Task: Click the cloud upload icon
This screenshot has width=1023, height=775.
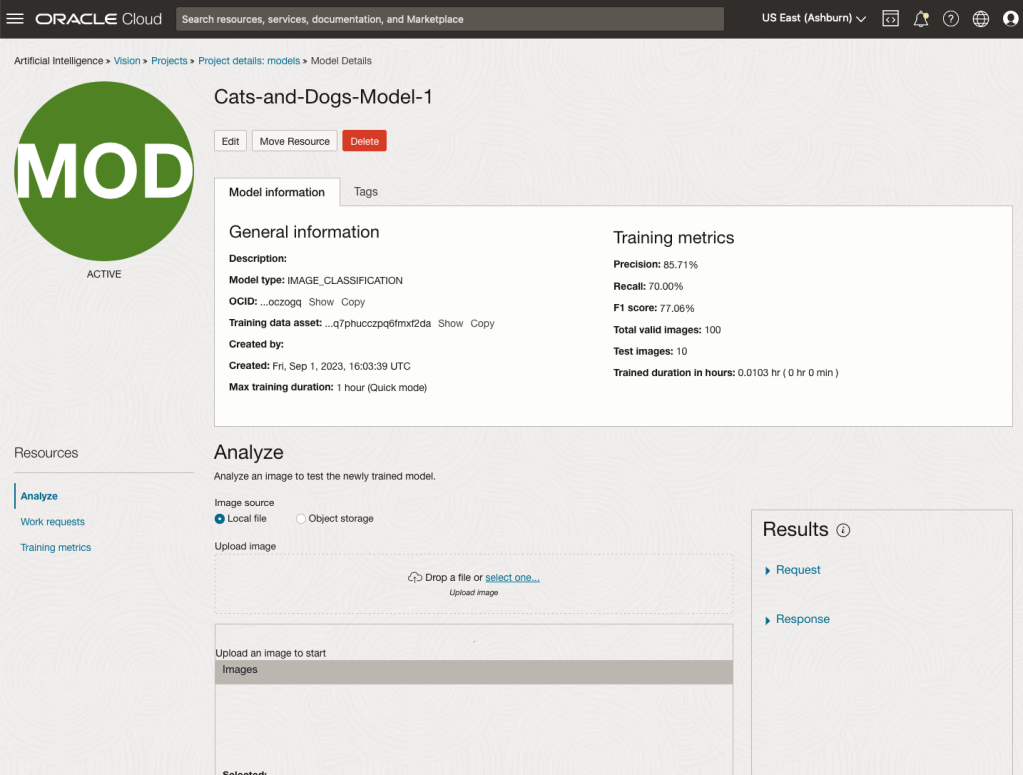Action: tap(414, 578)
